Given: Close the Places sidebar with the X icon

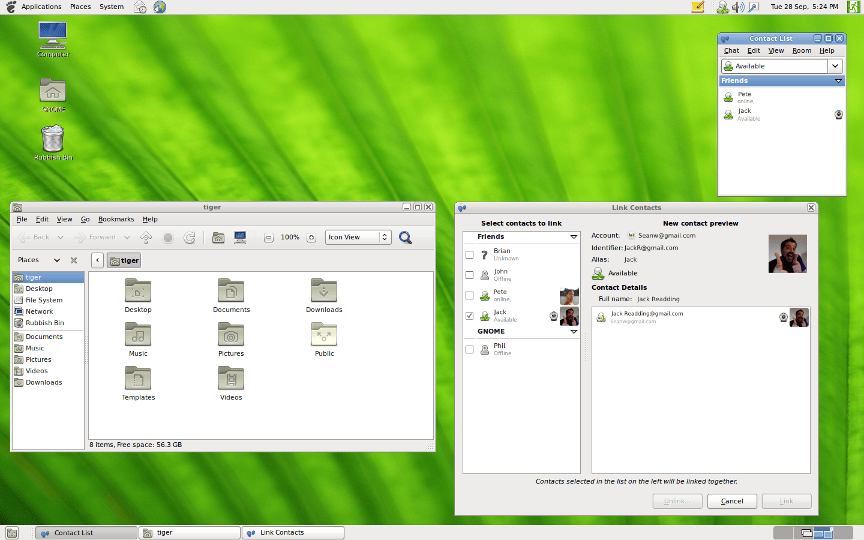Looking at the screenshot, I should pos(74,260).
